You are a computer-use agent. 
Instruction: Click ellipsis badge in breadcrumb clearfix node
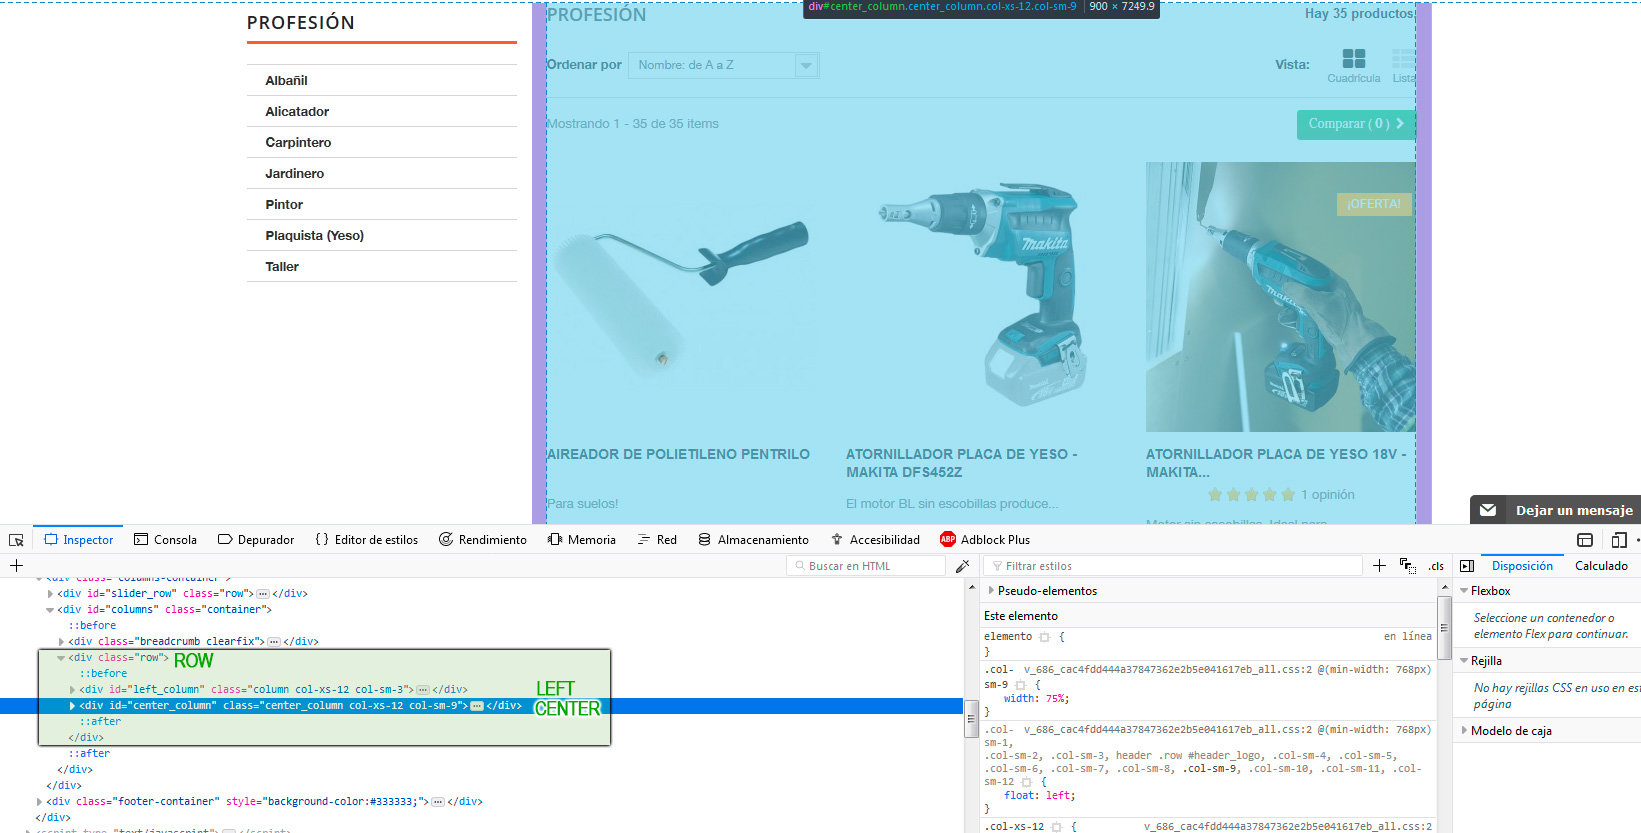click(274, 642)
